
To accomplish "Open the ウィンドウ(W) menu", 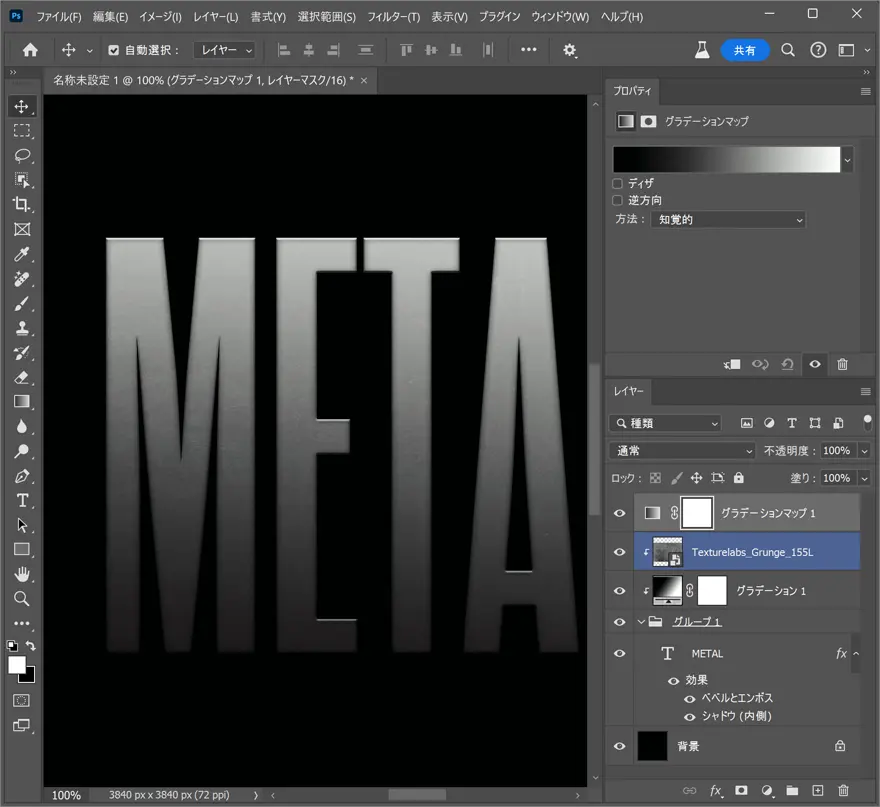I will point(560,17).
